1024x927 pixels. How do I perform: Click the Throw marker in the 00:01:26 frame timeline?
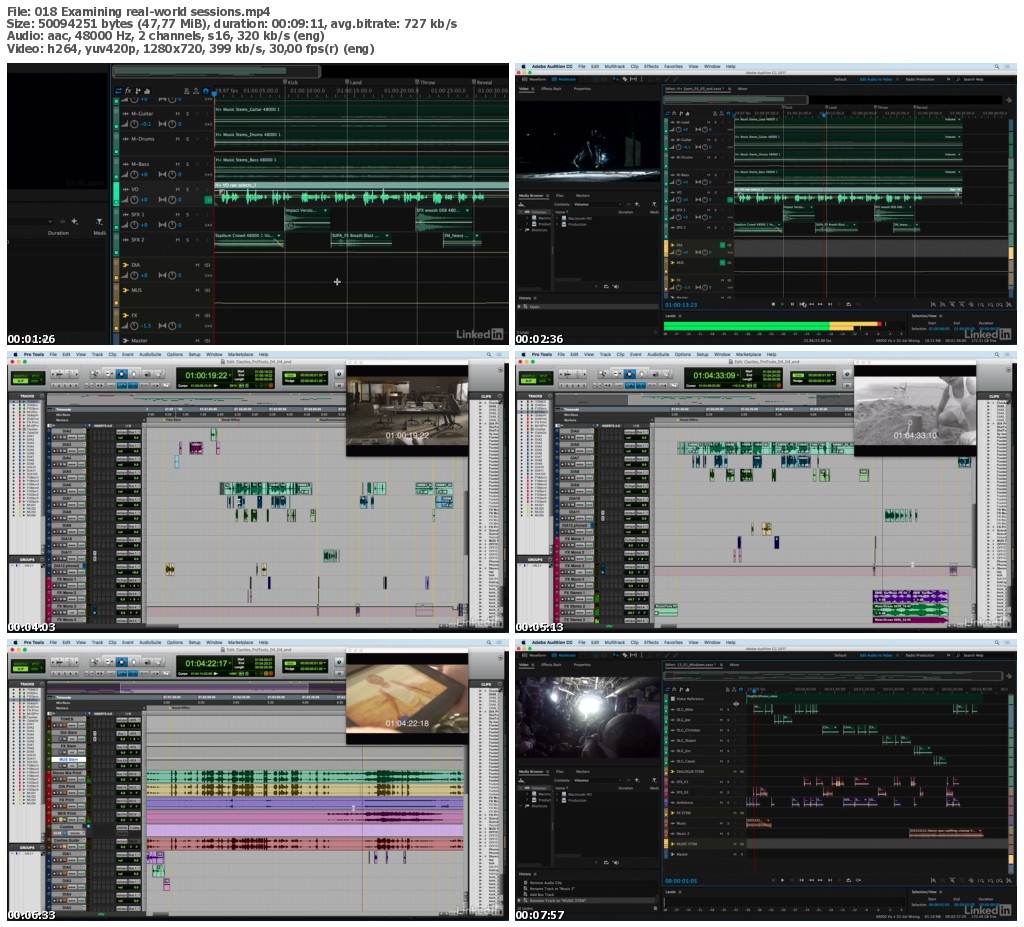click(426, 82)
